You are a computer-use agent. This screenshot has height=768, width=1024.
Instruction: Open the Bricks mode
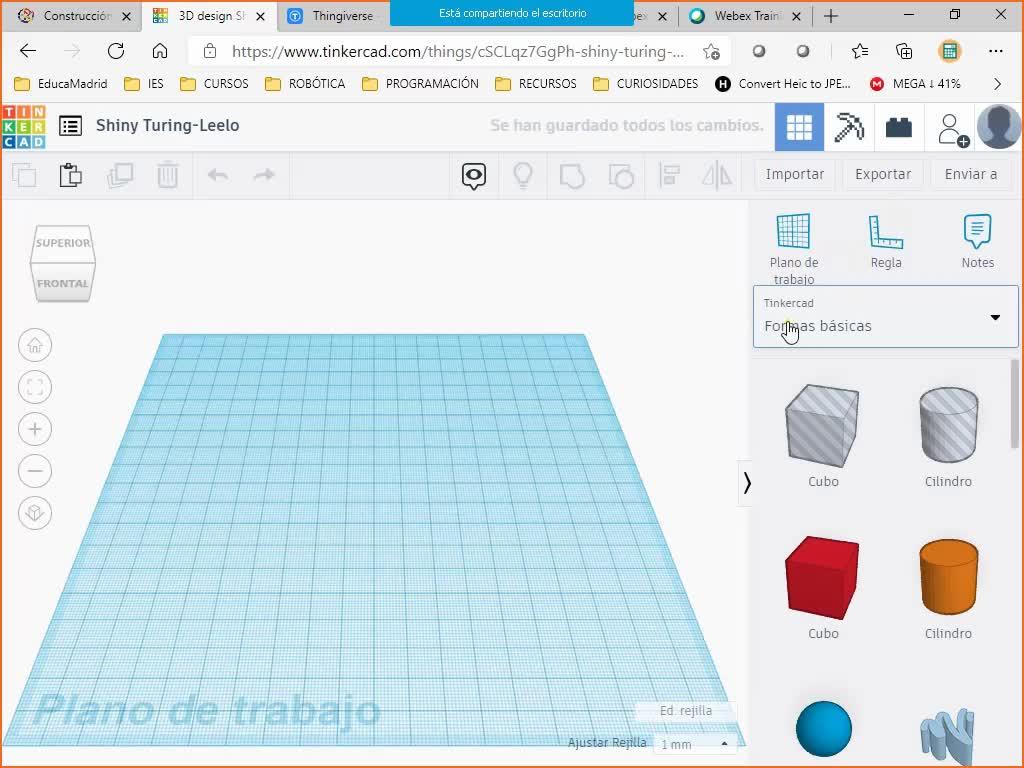(899, 127)
